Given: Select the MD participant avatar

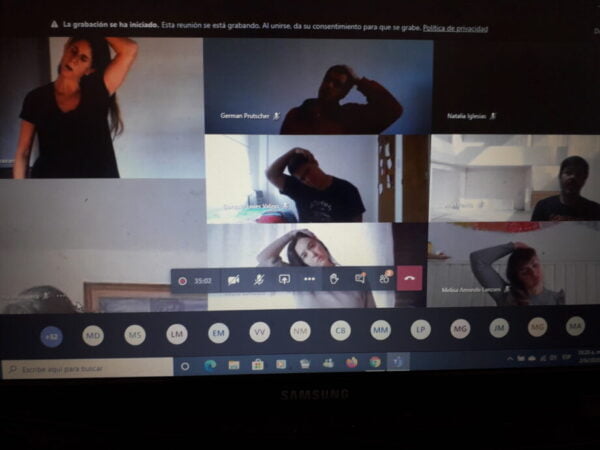Looking at the screenshot, I should click(x=93, y=335).
